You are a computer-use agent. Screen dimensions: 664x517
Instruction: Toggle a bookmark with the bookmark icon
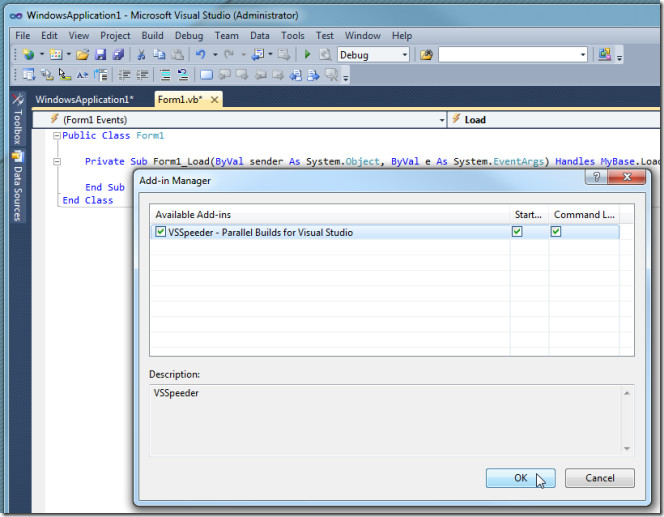(x=206, y=75)
